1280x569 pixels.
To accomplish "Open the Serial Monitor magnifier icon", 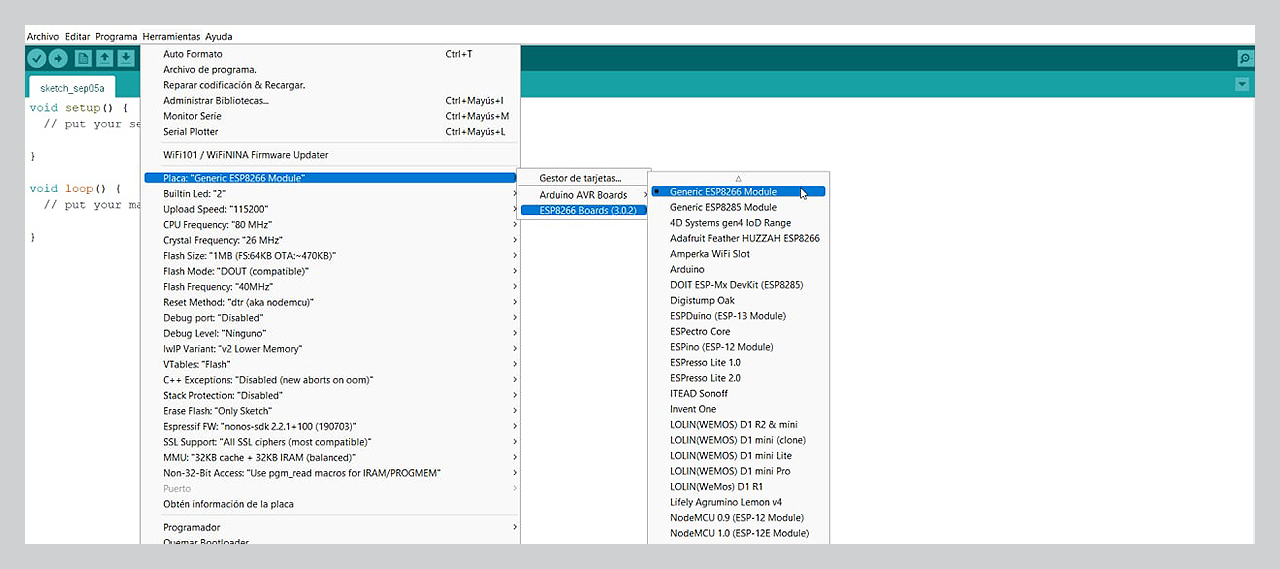I will coord(1245,58).
